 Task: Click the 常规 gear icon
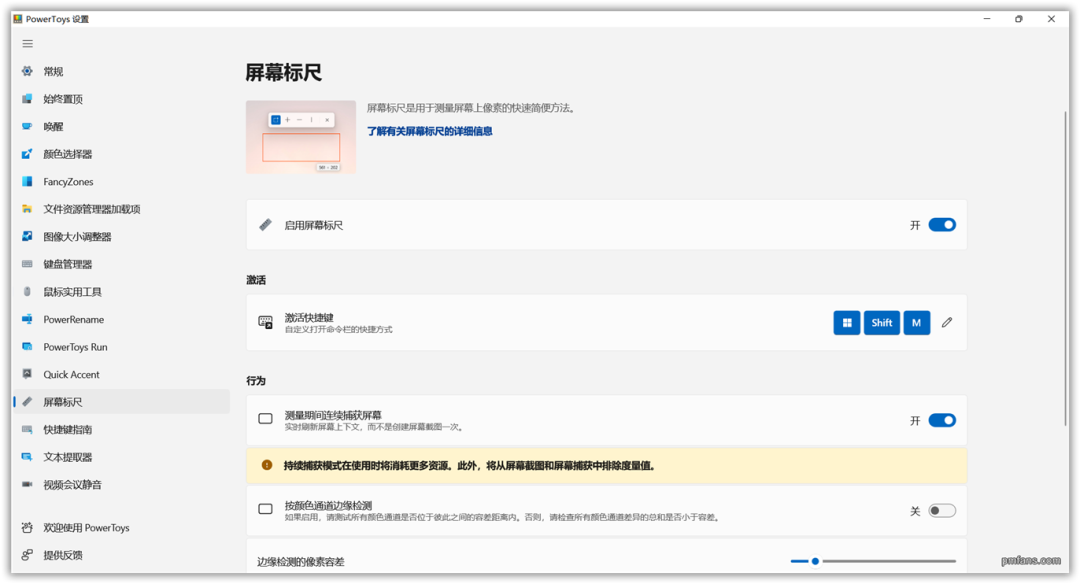tap(27, 71)
